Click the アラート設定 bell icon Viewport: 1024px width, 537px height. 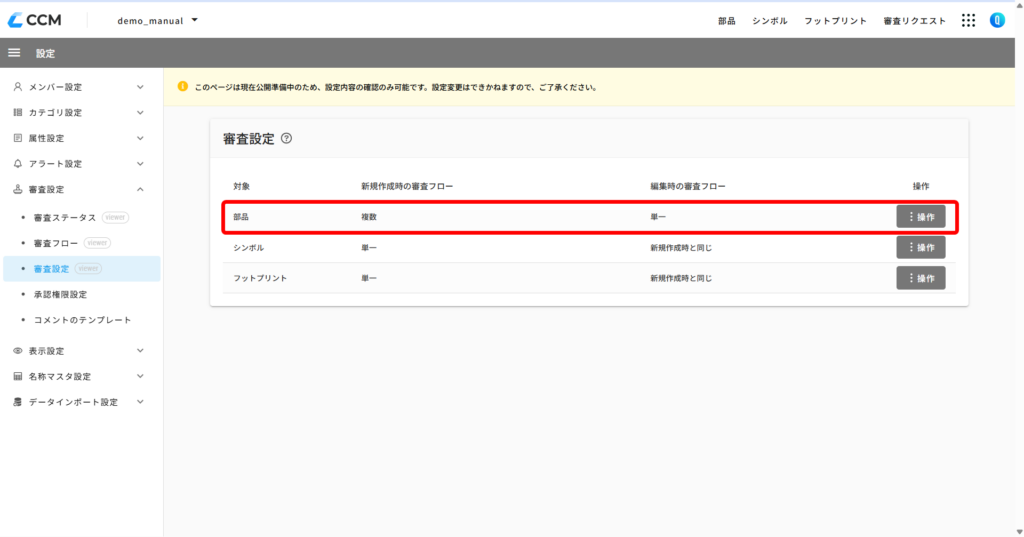click(x=18, y=163)
